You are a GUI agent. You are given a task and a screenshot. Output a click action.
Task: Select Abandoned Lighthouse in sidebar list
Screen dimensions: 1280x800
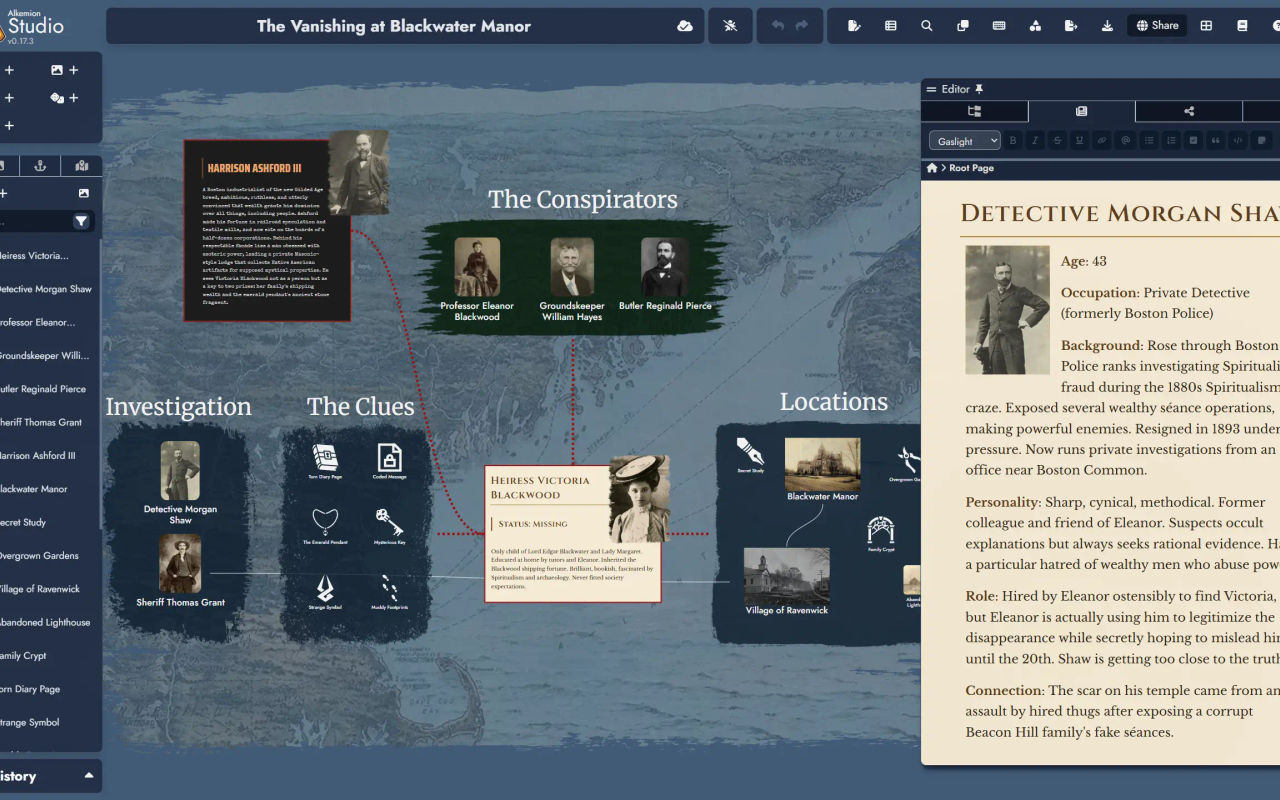pyautogui.click(x=44, y=622)
